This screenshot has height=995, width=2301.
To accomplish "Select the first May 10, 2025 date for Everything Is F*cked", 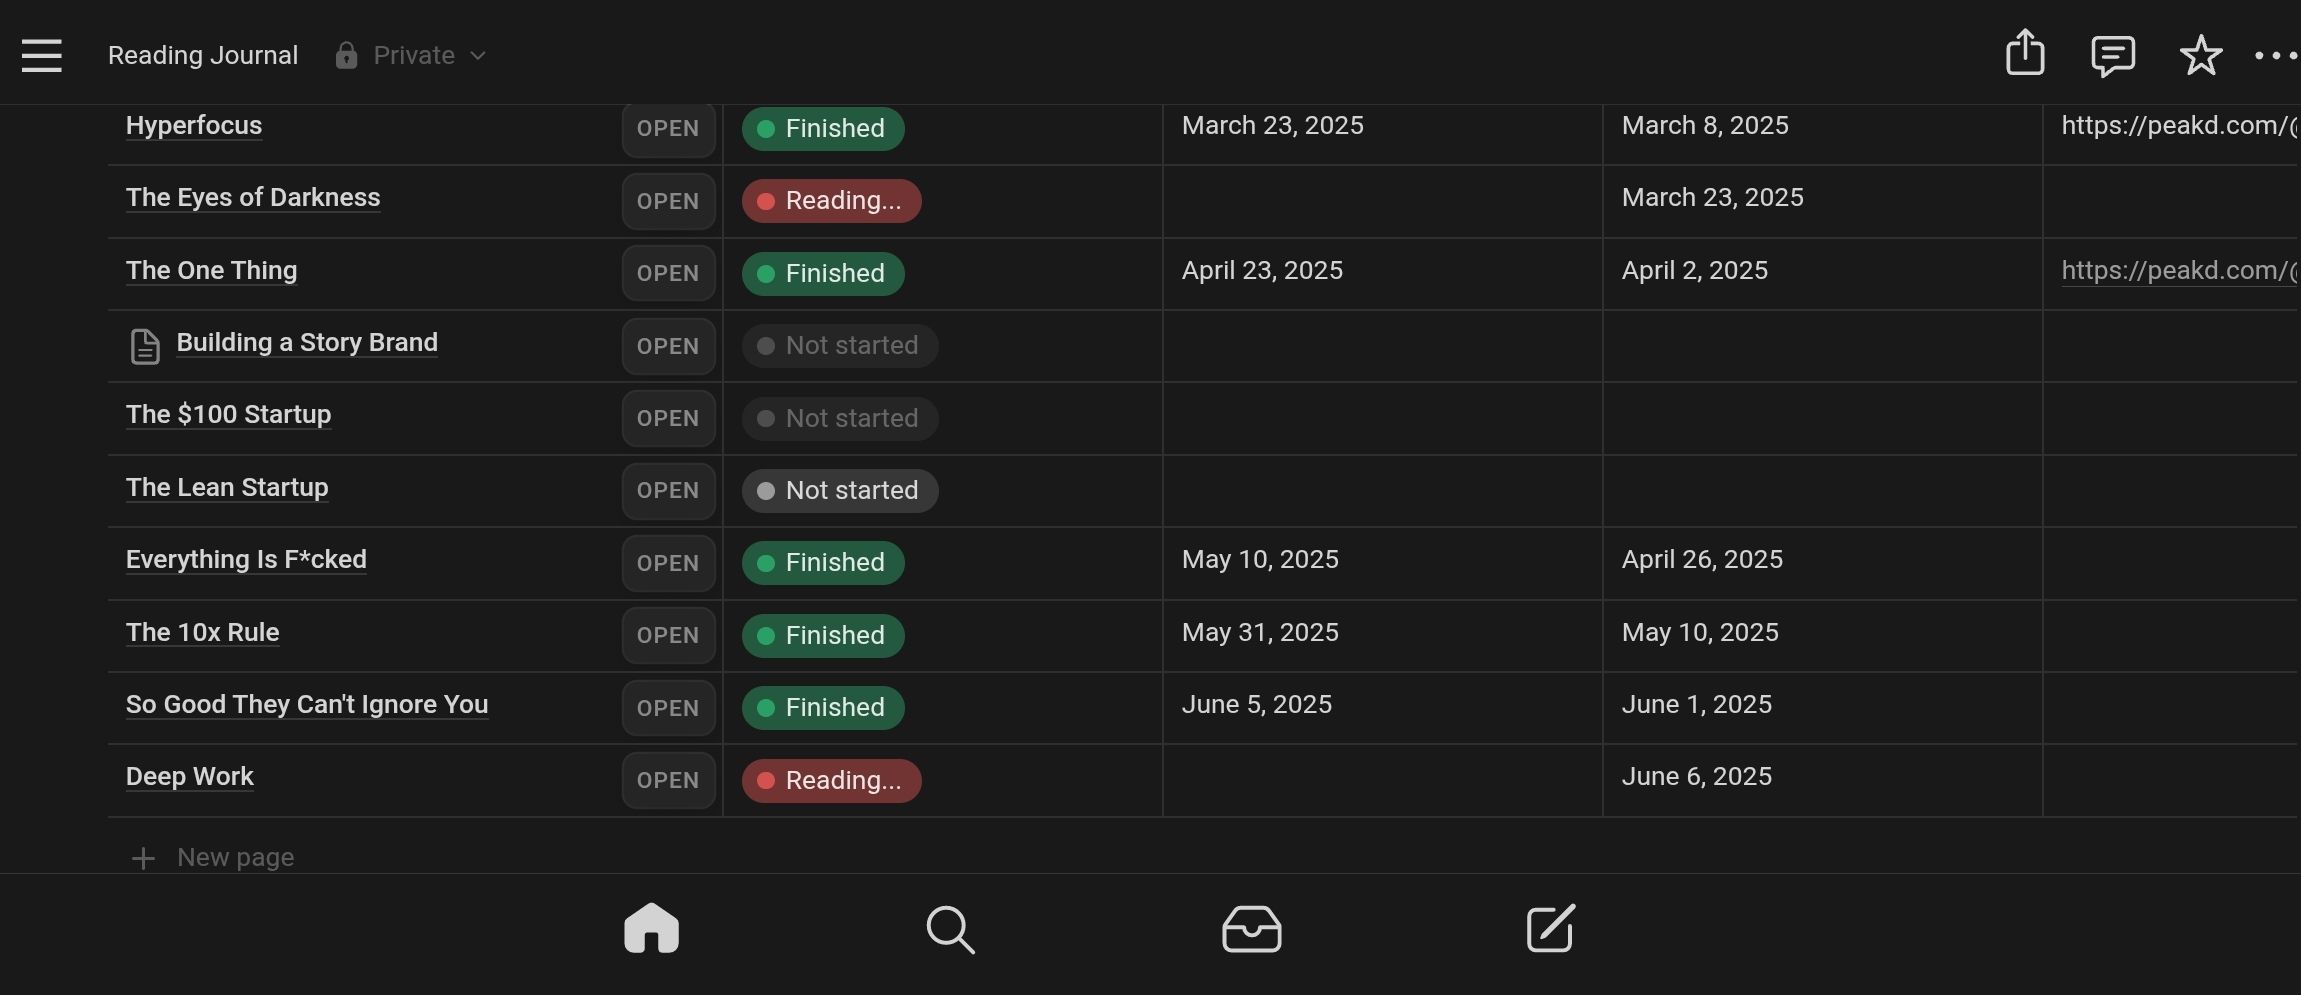I will pyautogui.click(x=1260, y=559).
